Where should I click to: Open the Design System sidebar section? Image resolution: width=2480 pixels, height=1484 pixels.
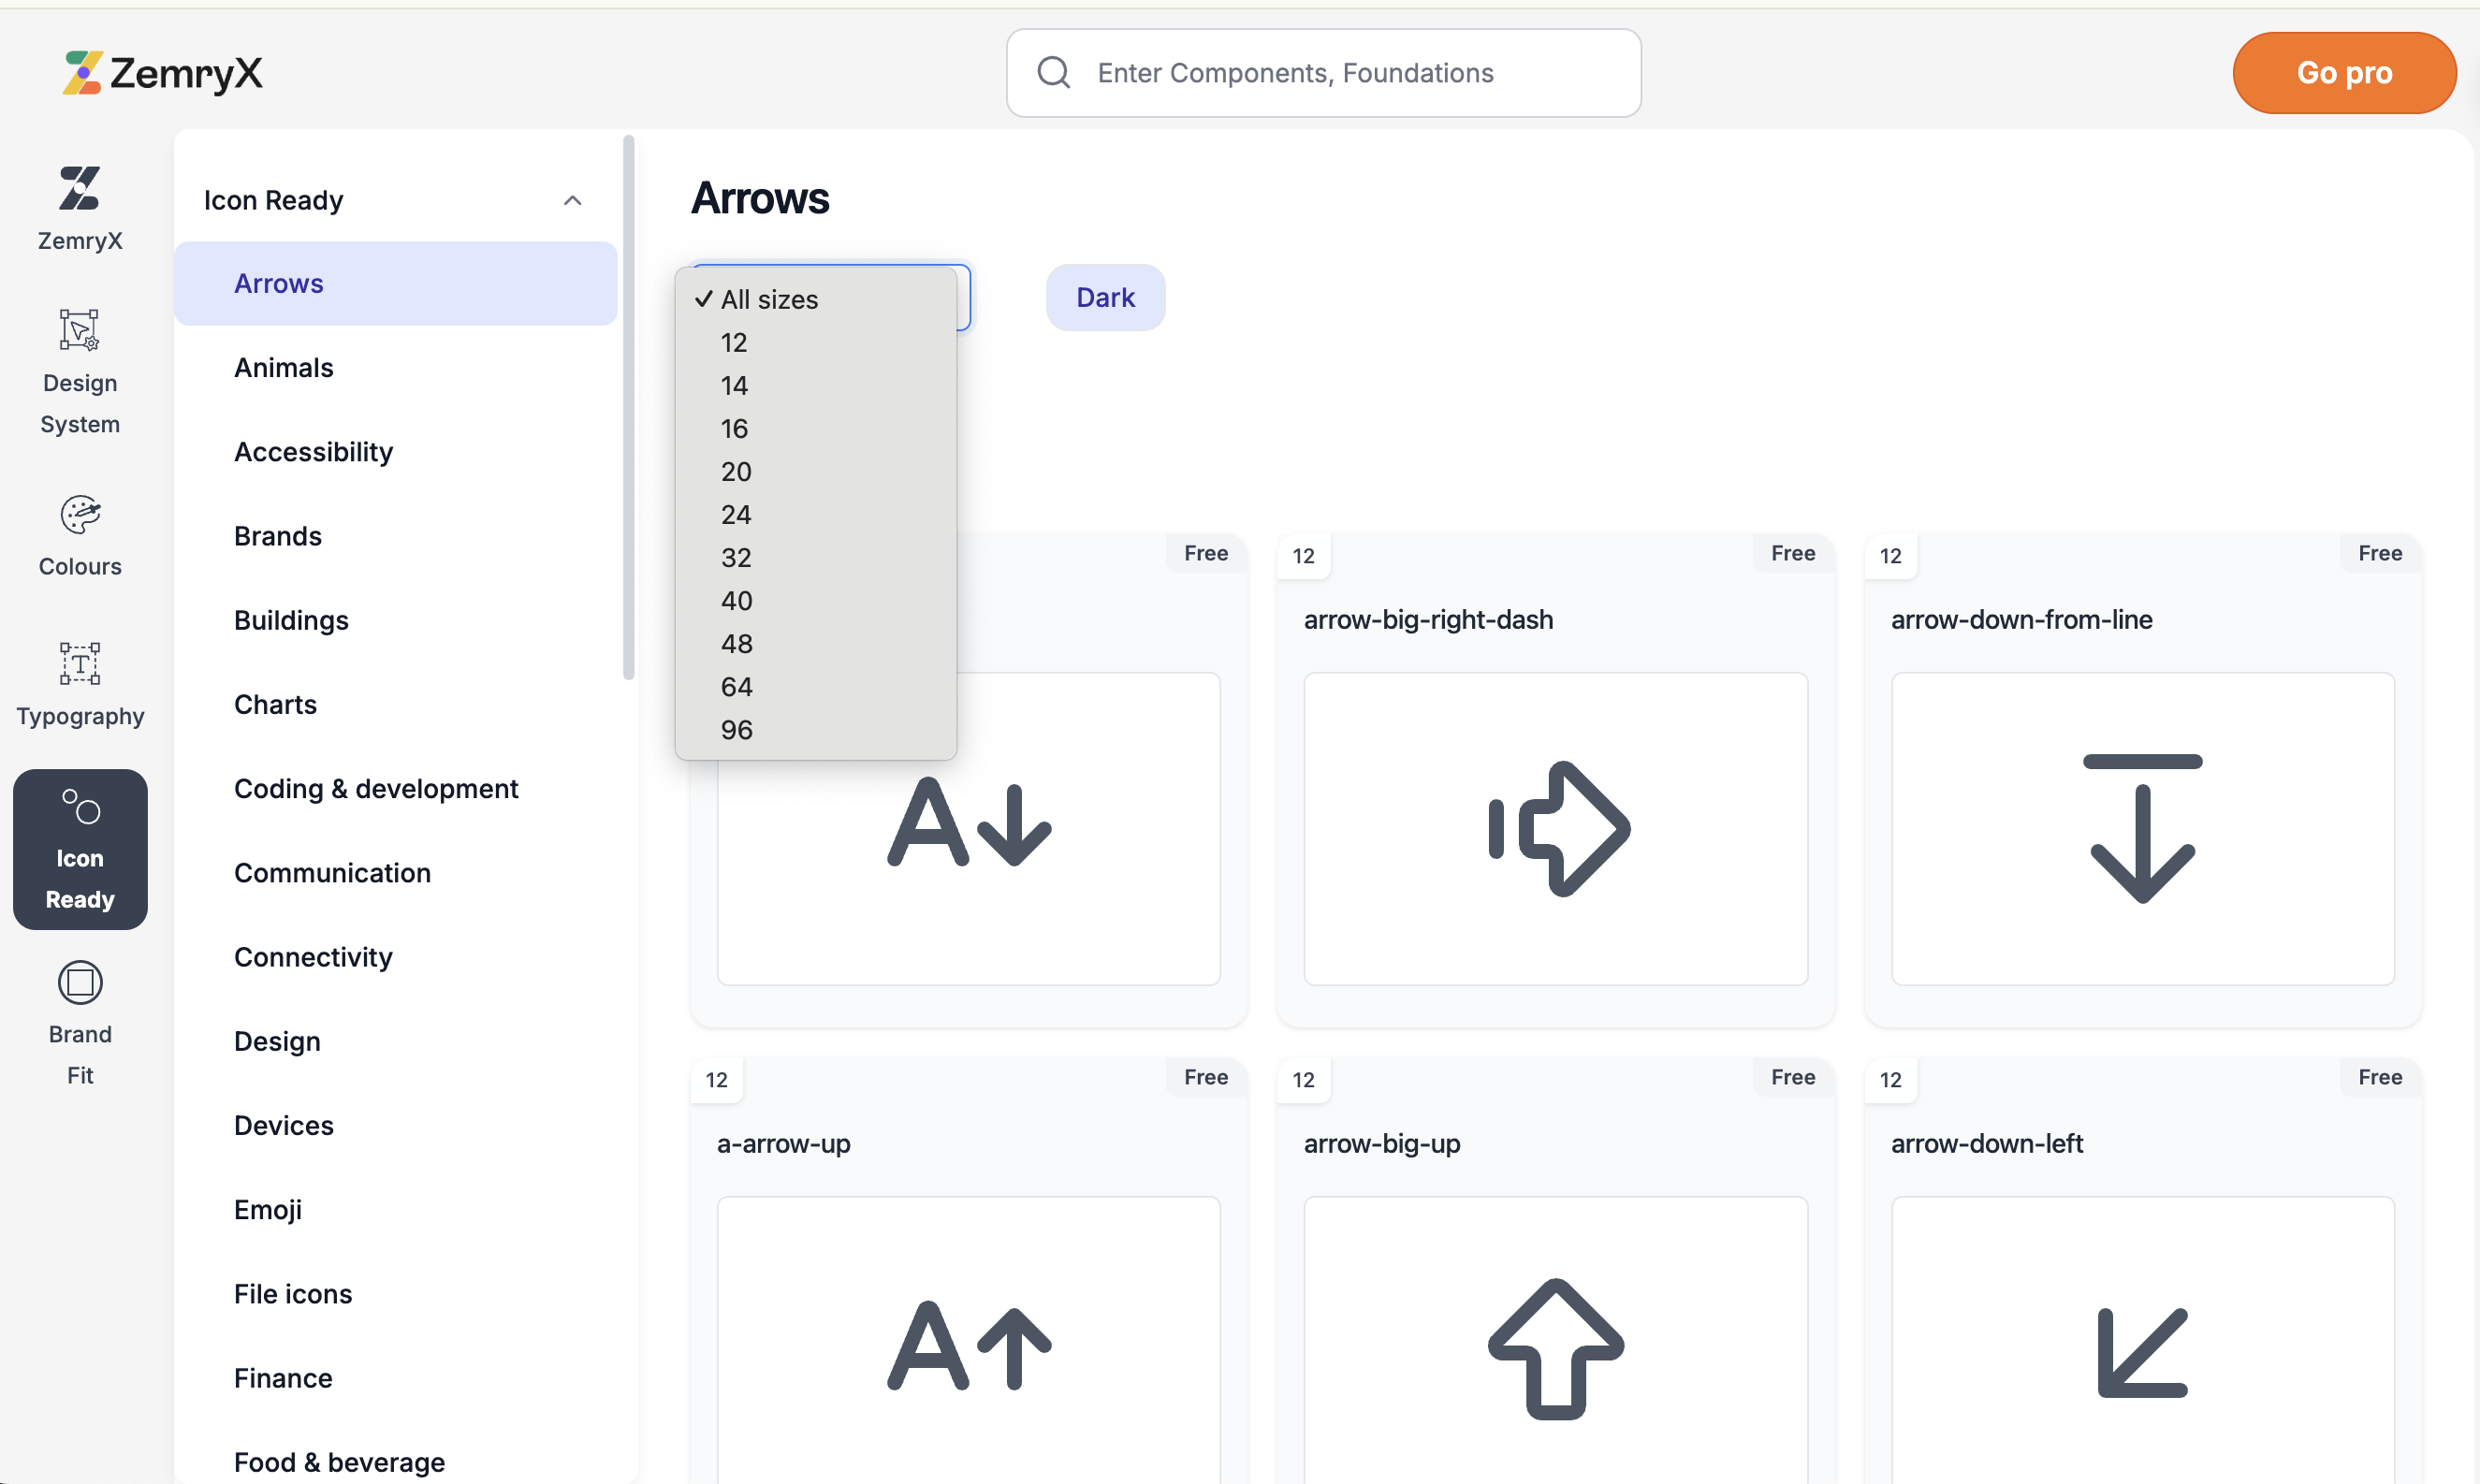[x=80, y=372]
